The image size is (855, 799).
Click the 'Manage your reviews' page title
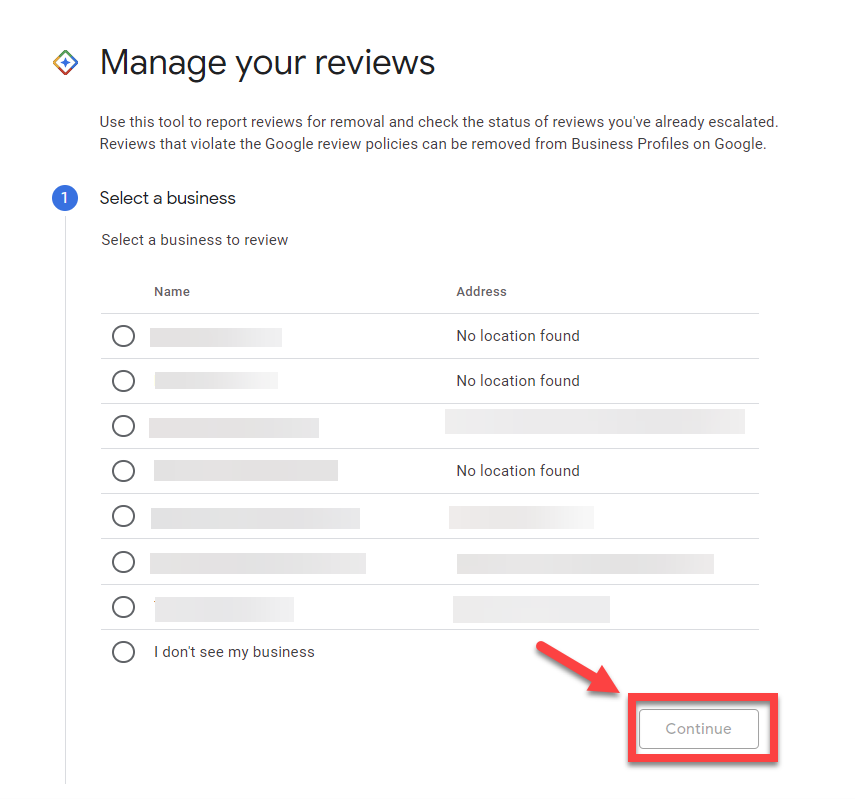click(266, 62)
